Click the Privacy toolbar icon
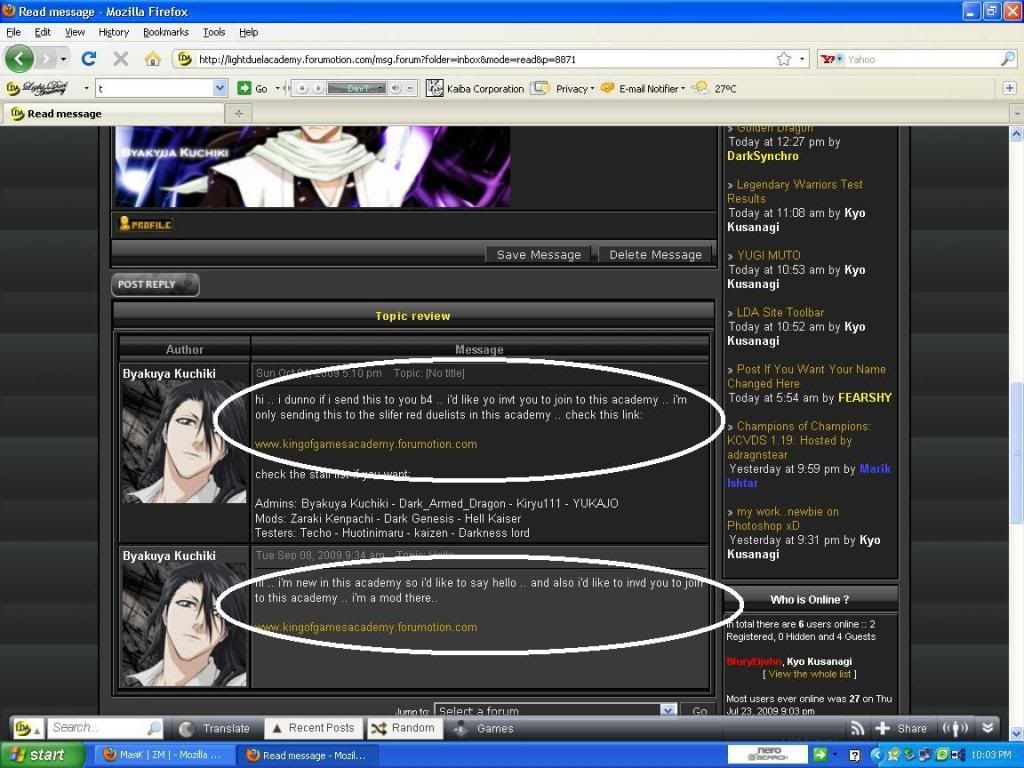 (539, 88)
